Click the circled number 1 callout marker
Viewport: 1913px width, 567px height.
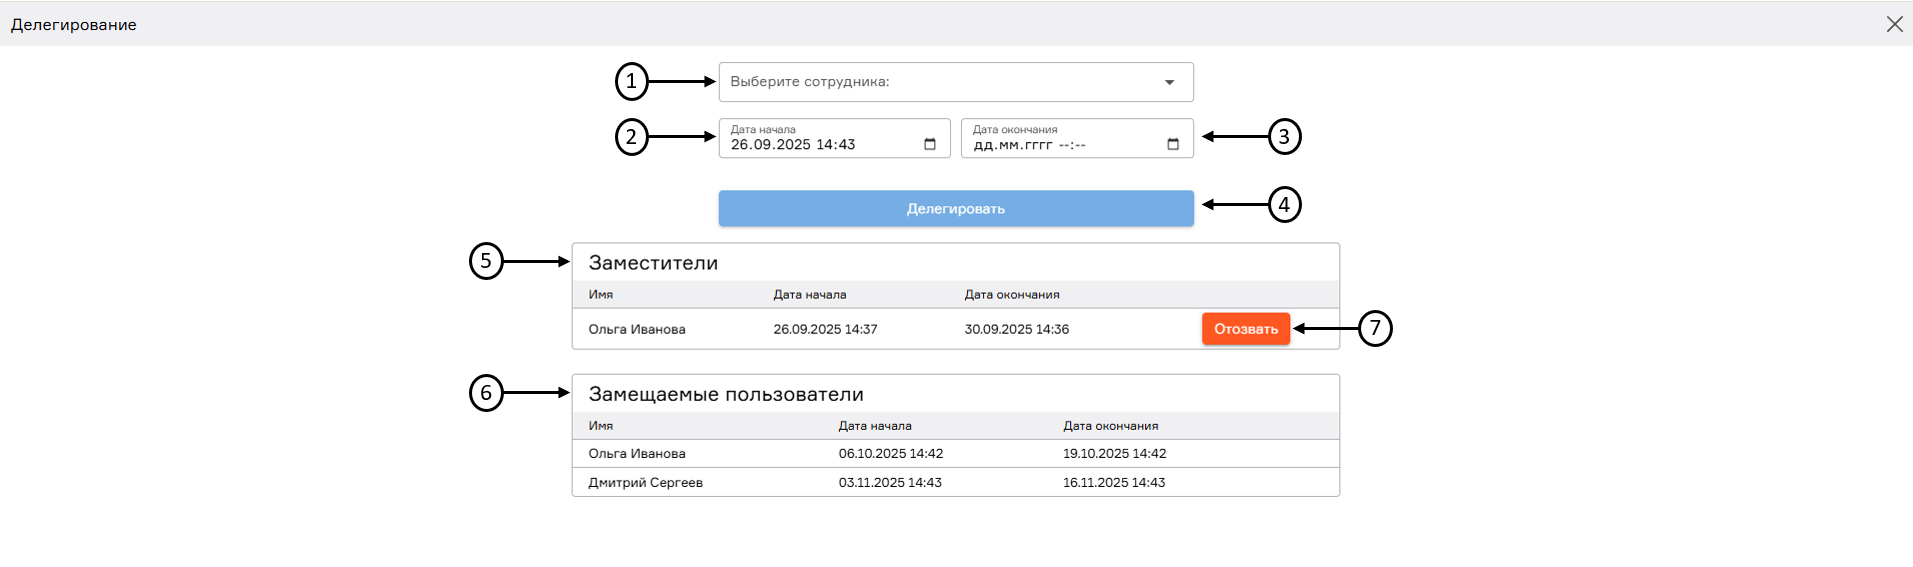coord(631,82)
